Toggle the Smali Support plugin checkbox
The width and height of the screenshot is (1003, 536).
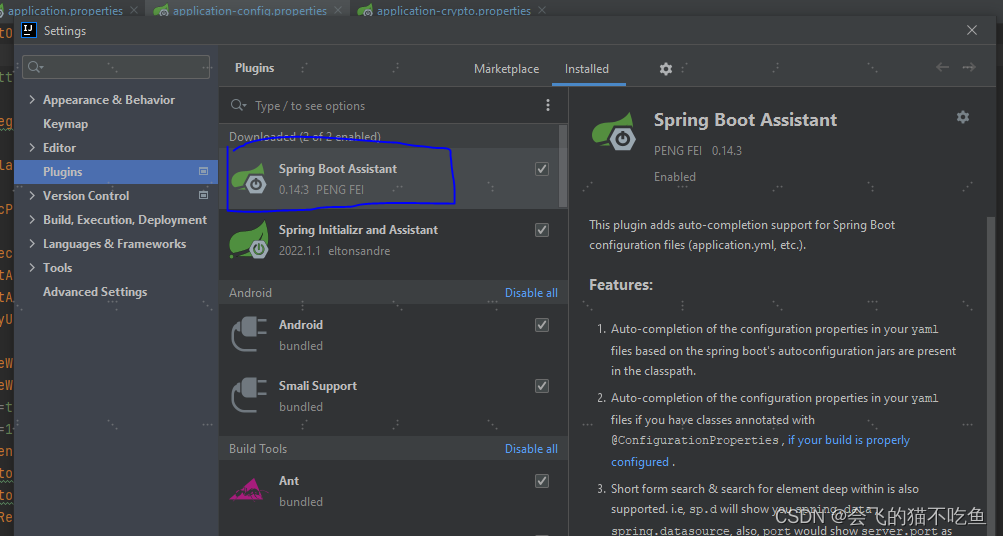542,386
